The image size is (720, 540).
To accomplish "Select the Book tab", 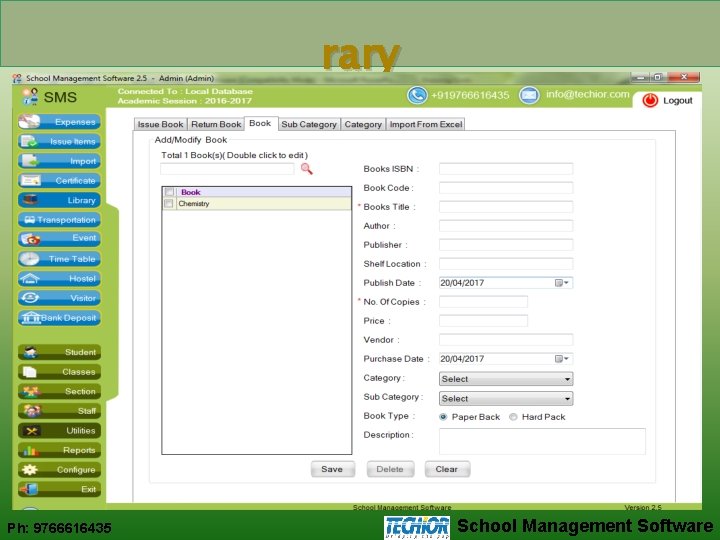I will click(x=260, y=124).
